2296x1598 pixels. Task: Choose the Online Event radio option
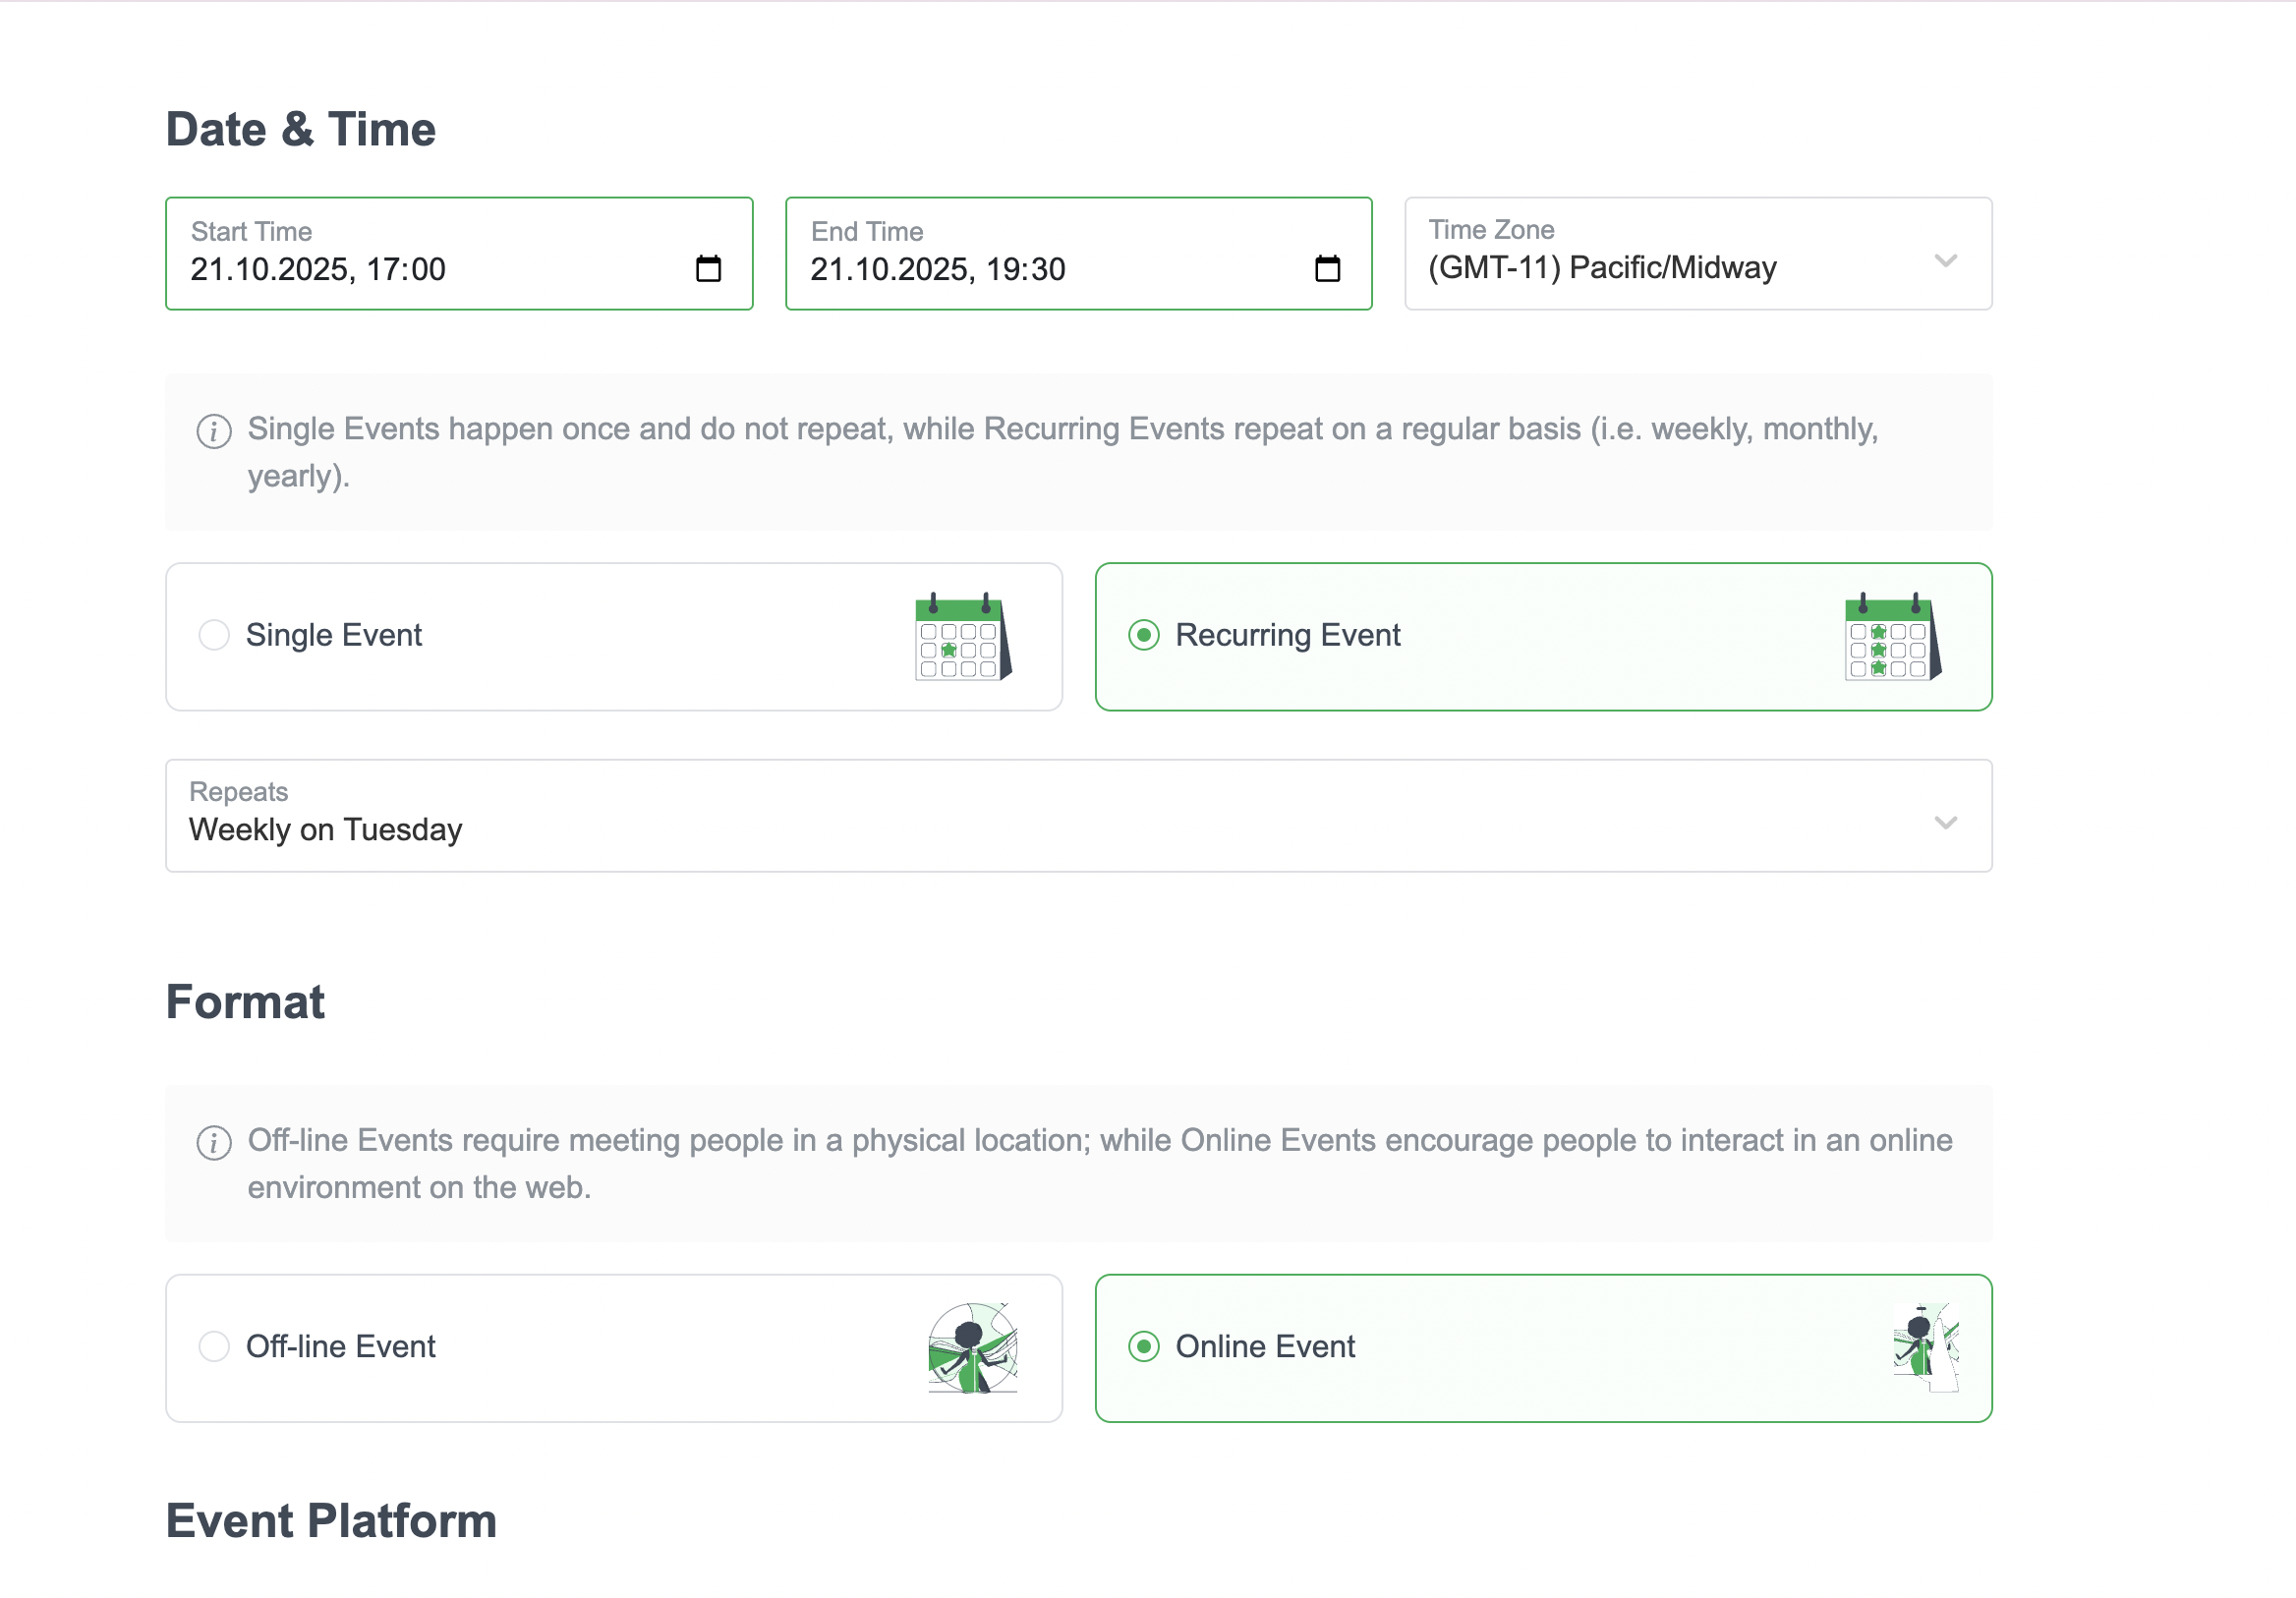[x=1143, y=1346]
